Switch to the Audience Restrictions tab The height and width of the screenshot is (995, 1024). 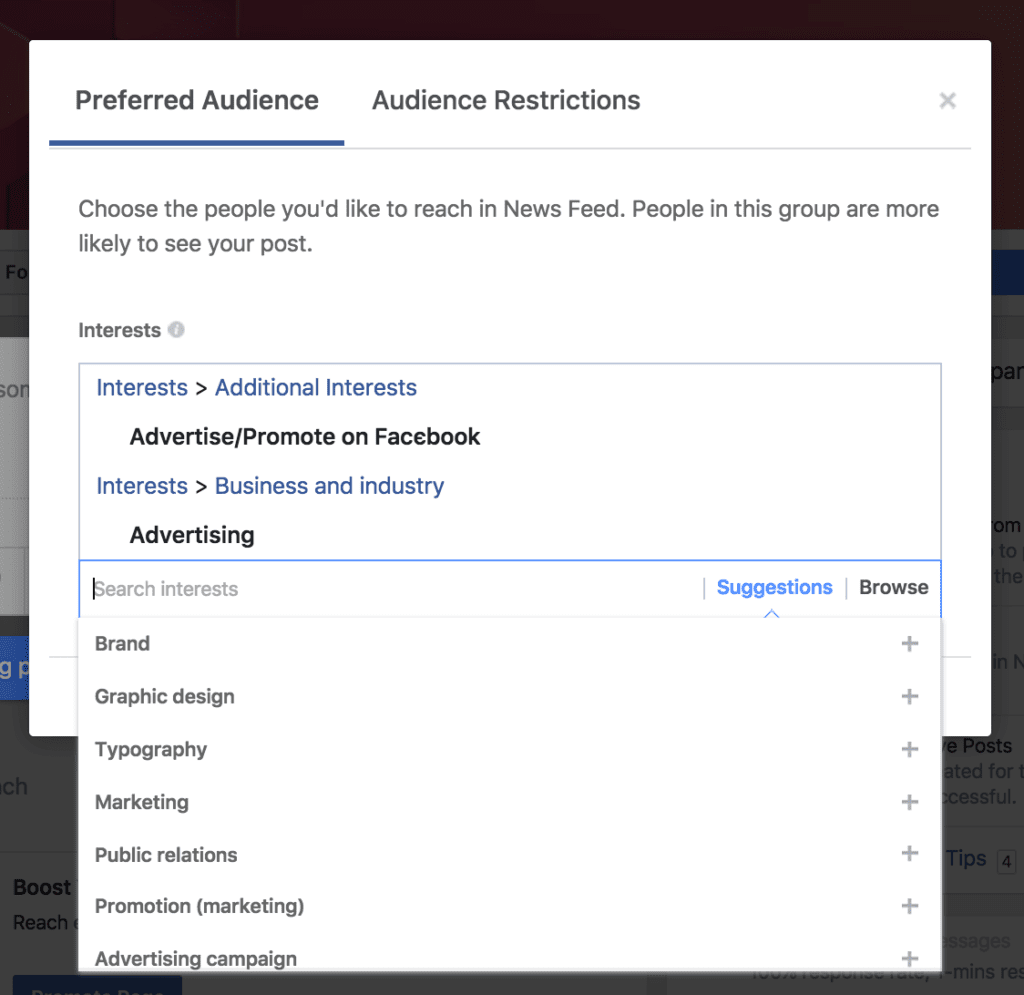(x=505, y=100)
